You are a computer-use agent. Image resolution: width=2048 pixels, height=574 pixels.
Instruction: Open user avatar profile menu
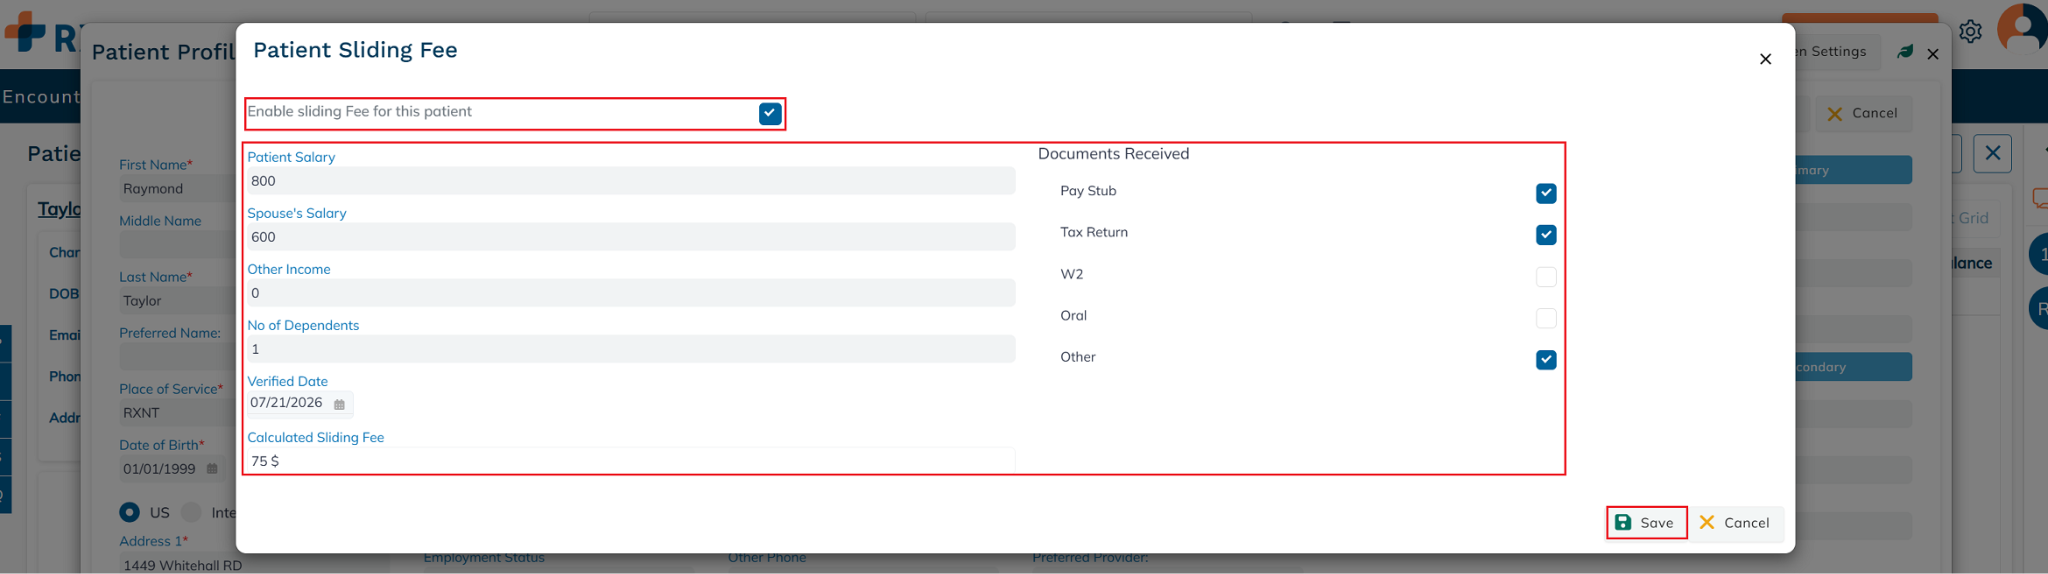[2021, 27]
